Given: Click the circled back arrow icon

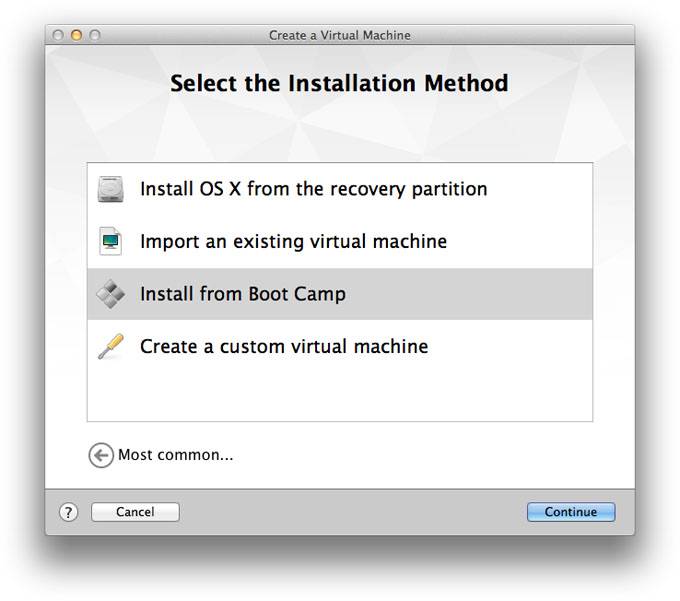Looking at the screenshot, I should point(101,455).
